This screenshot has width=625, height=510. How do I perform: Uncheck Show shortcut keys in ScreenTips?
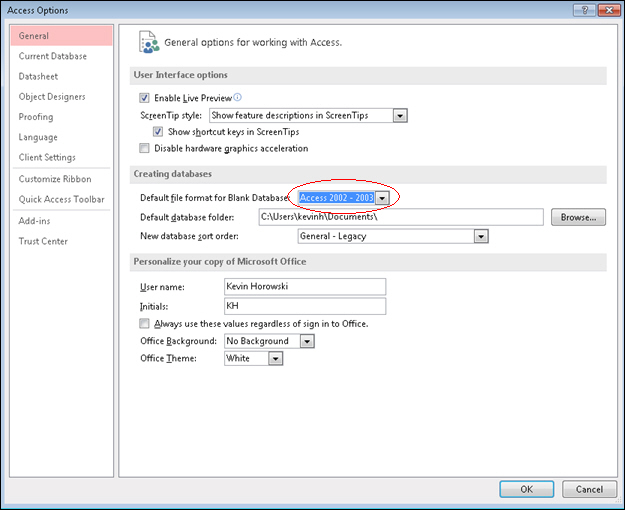pos(158,132)
